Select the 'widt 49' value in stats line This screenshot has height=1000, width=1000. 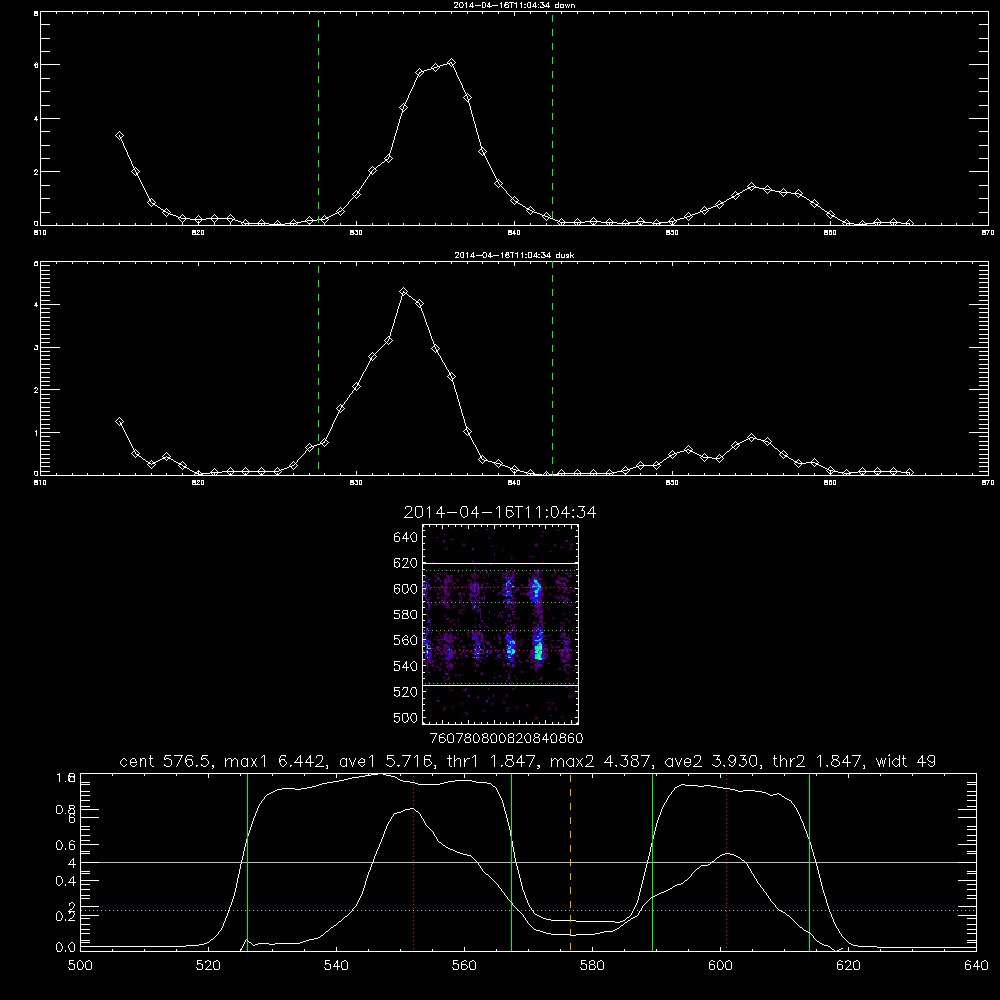tap(906, 761)
